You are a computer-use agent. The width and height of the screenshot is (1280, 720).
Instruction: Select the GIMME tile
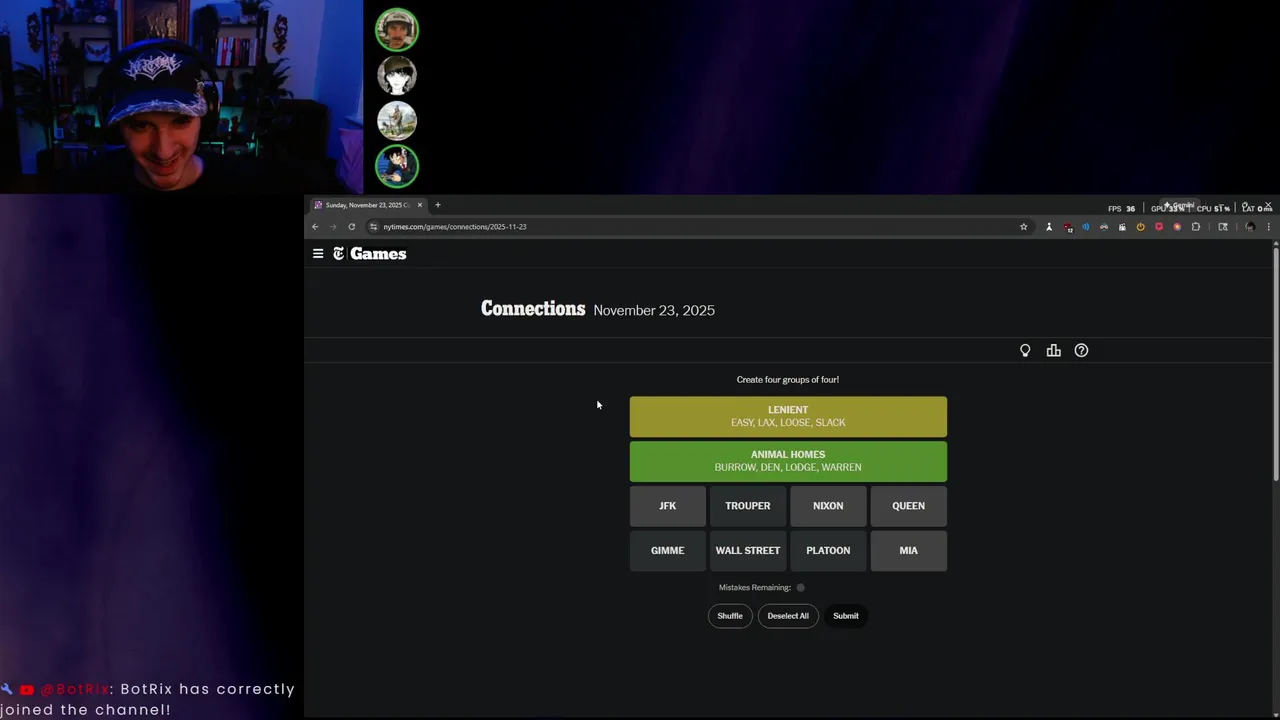(x=668, y=551)
